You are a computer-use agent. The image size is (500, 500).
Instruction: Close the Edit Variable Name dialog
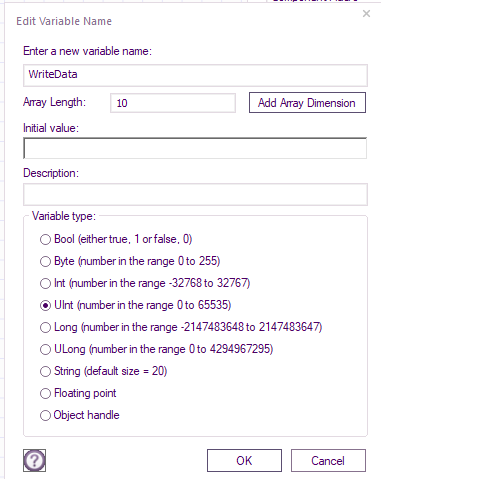366,14
